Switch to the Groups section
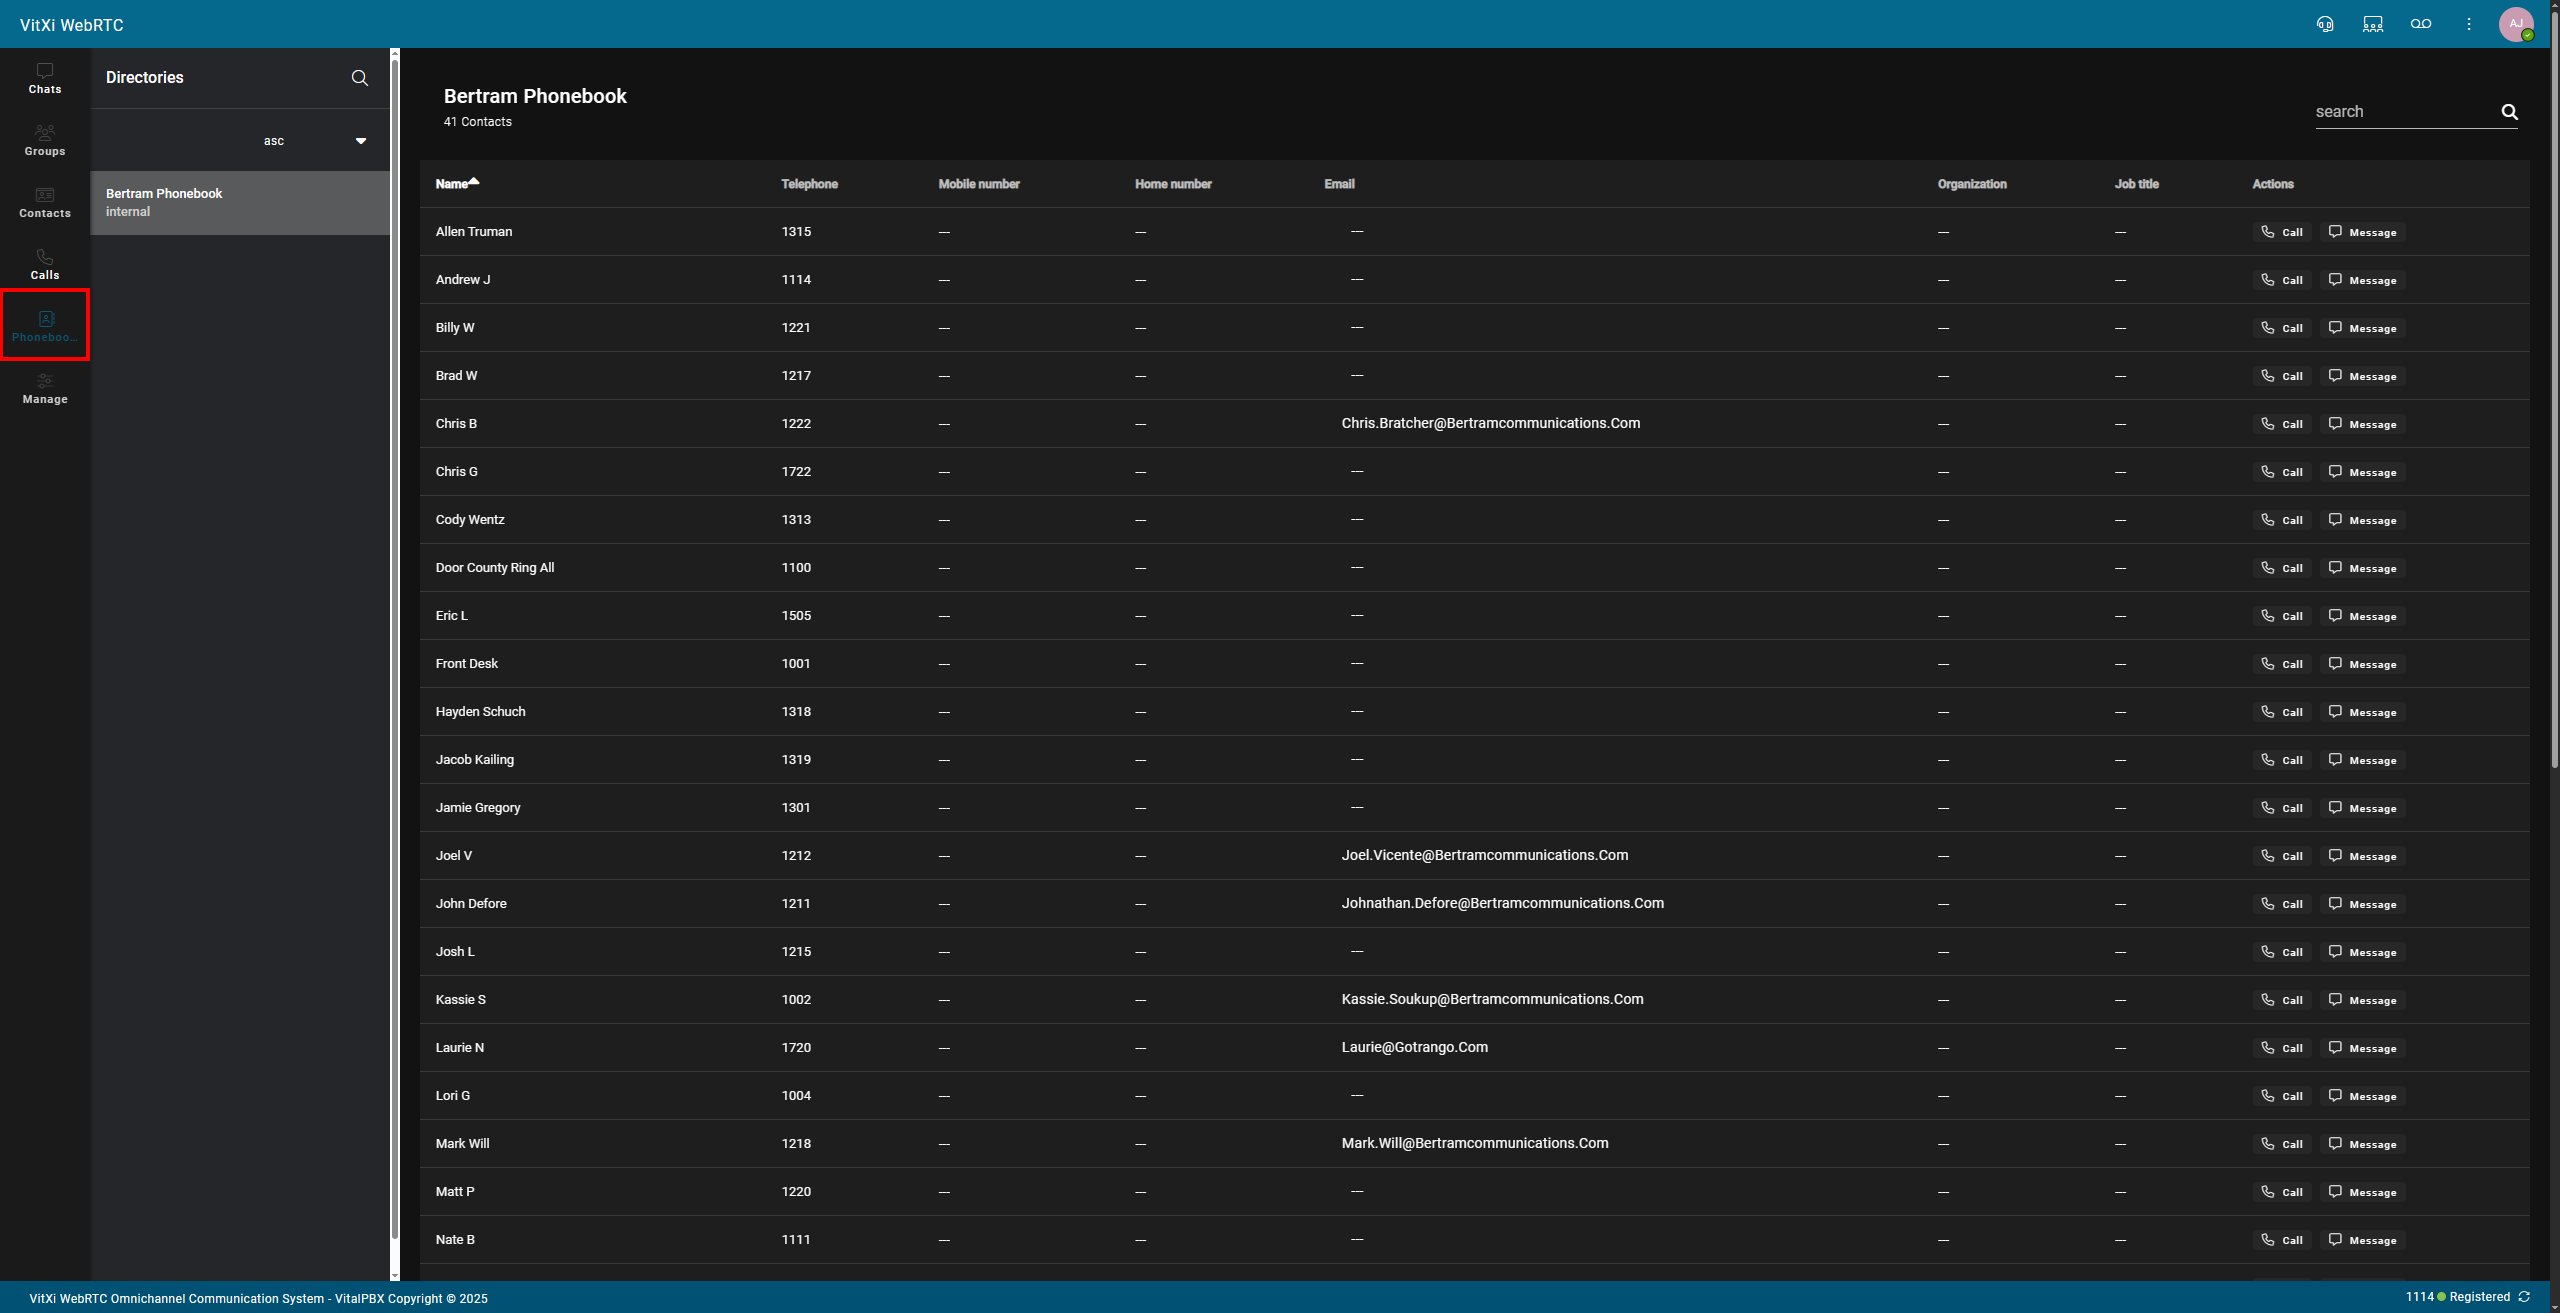This screenshot has width=2560, height=1313. 45,140
